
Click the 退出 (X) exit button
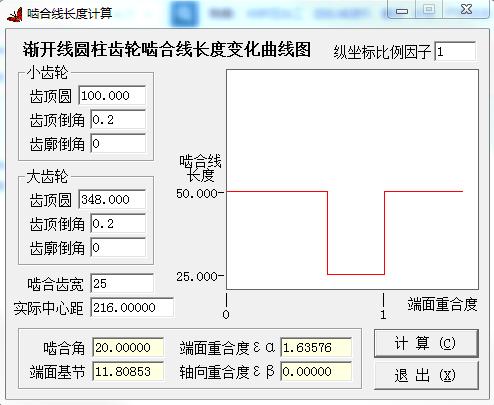[x=426, y=375]
